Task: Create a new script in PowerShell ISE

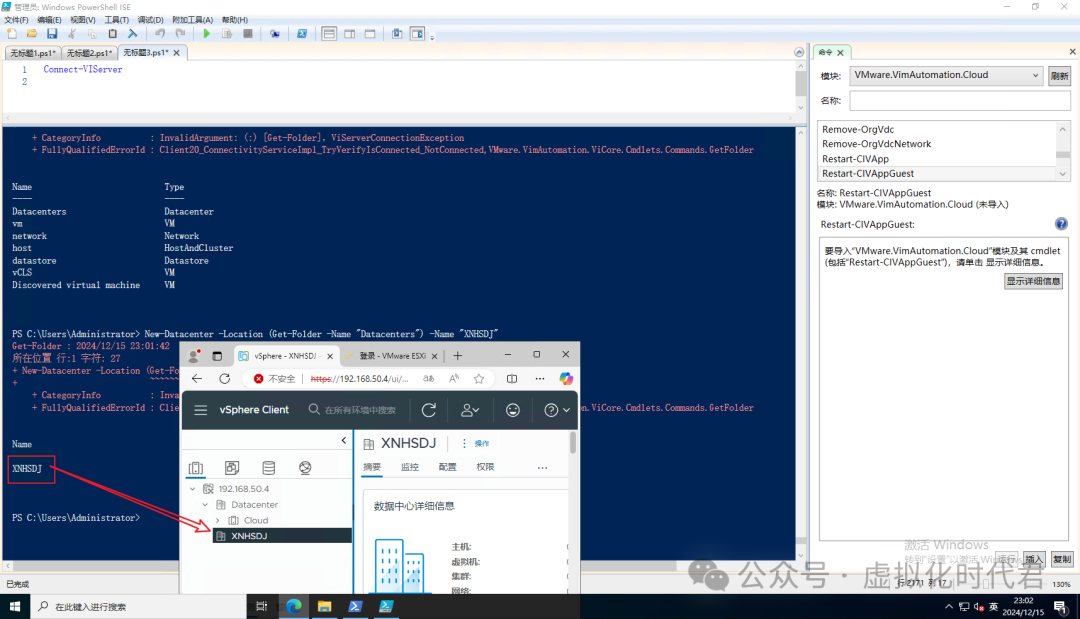Action: point(12,34)
